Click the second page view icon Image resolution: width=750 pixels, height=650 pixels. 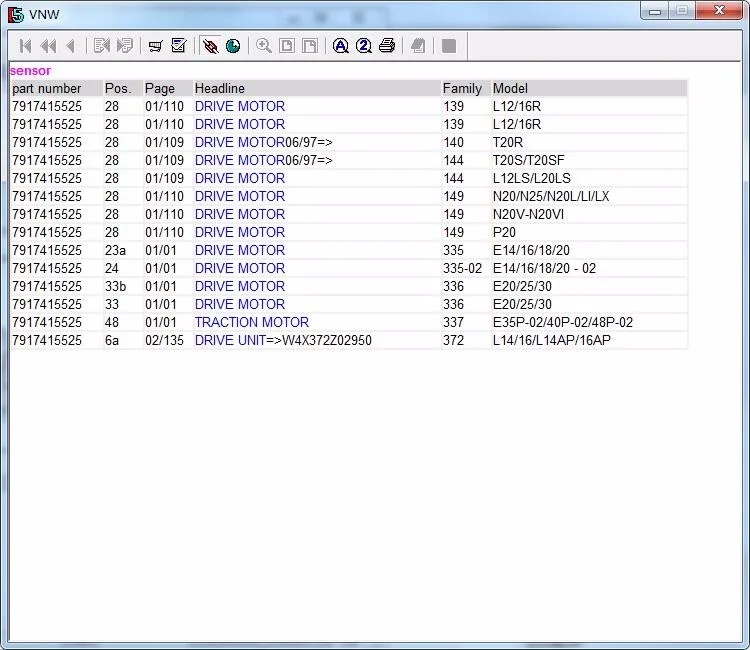tap(310, 46)
